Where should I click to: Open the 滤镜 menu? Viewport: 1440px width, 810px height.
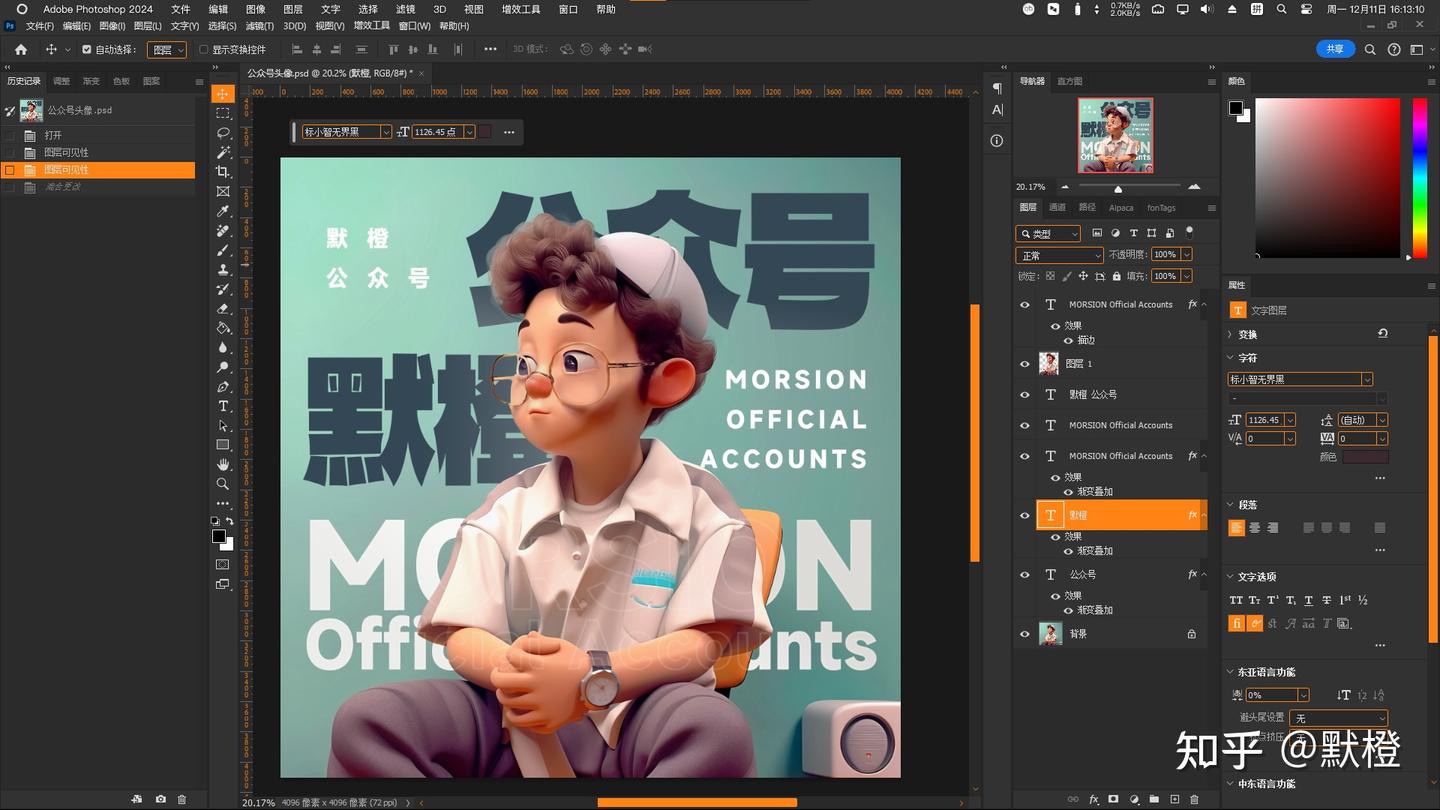click(x=404, y=9)
